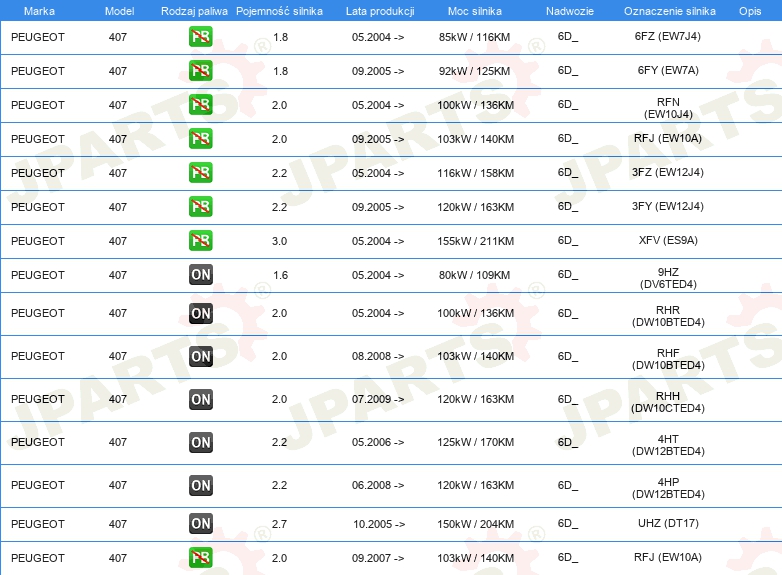Image resolution: width=782 pixels, height=575 pixels.
Task: Select the production date 08.2008 ->
Action: [378, 356]
